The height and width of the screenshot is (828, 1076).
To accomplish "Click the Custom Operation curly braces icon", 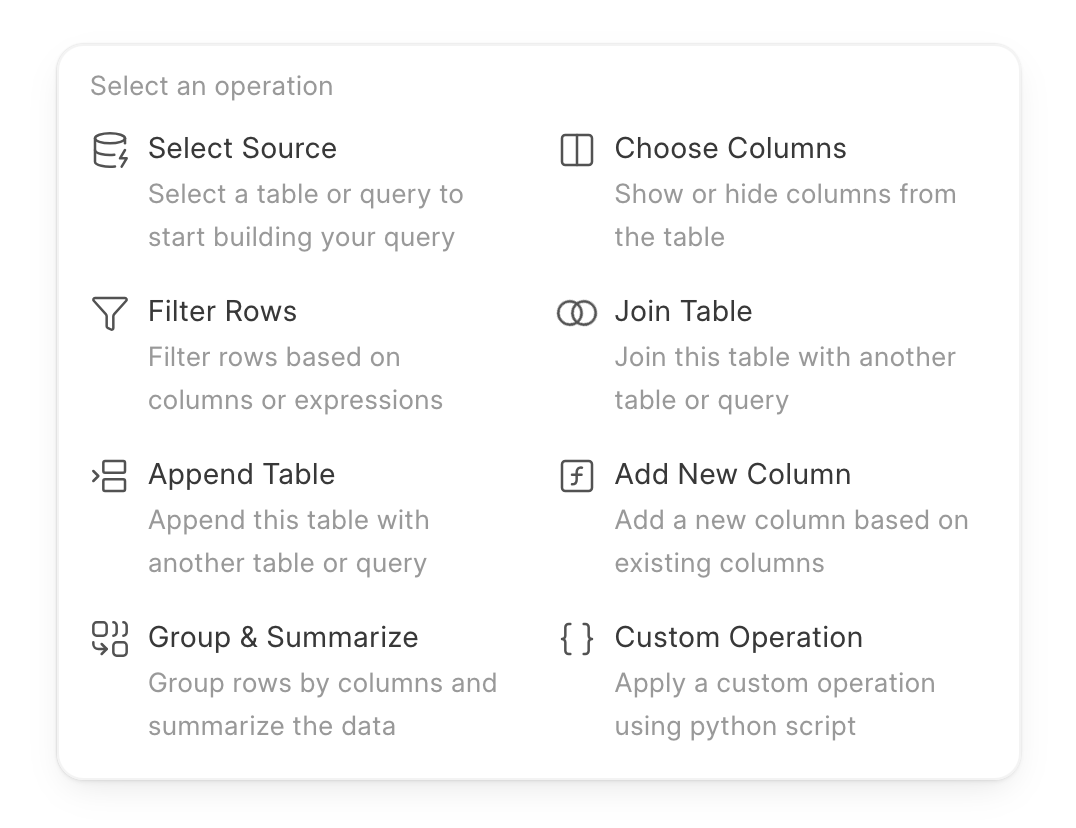I will click(577, 639).
